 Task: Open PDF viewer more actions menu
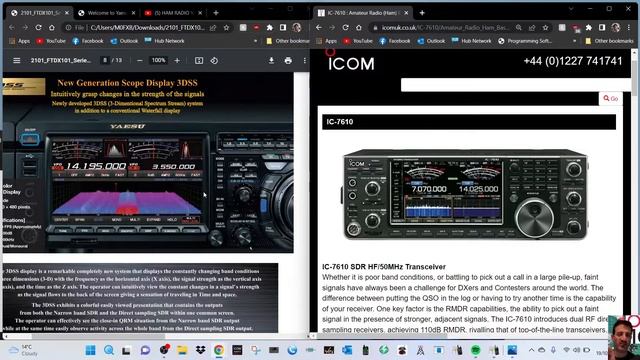coord(304,60)
